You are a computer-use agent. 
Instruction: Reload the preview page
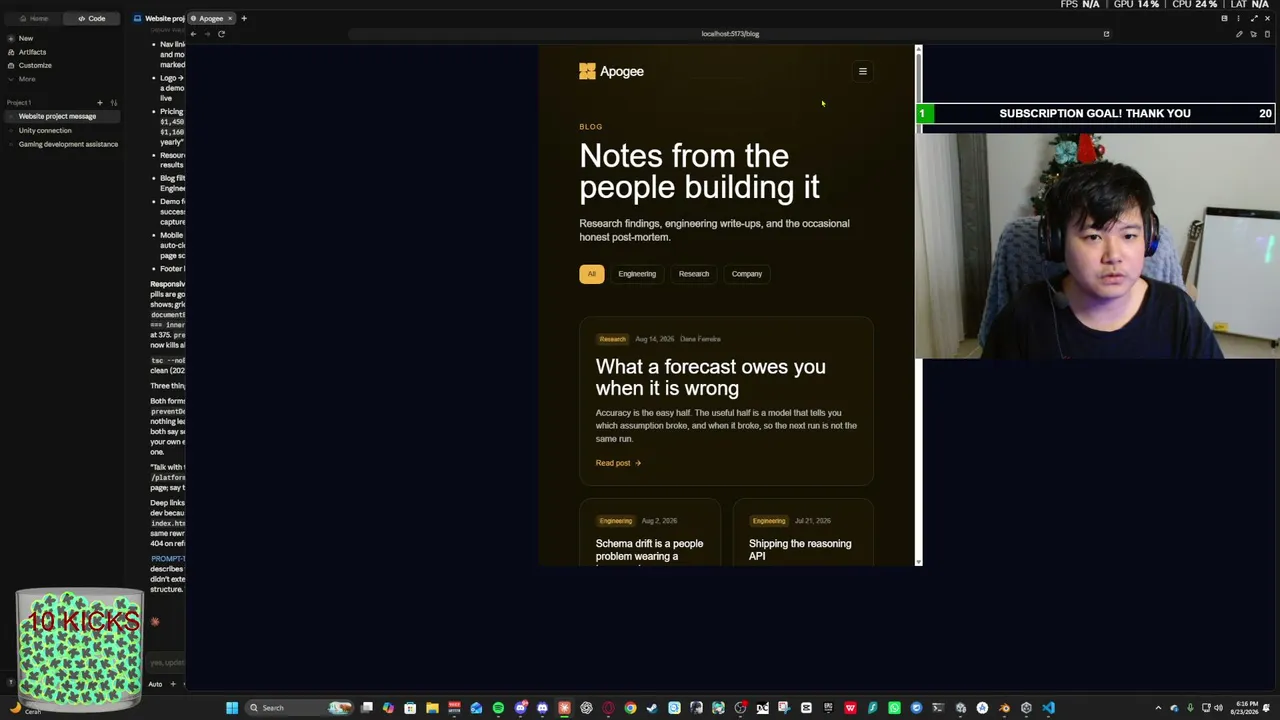pyautogui.click(x=221, y=34)
